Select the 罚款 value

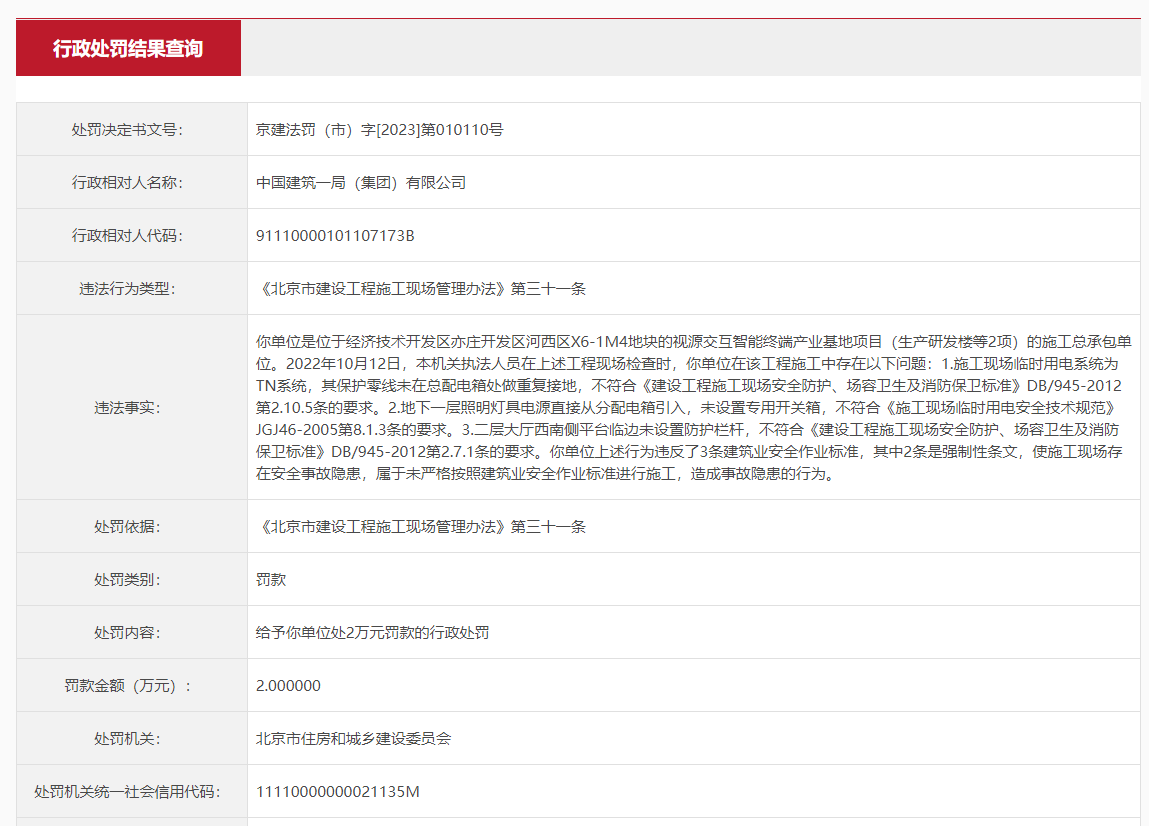[271, 579]
